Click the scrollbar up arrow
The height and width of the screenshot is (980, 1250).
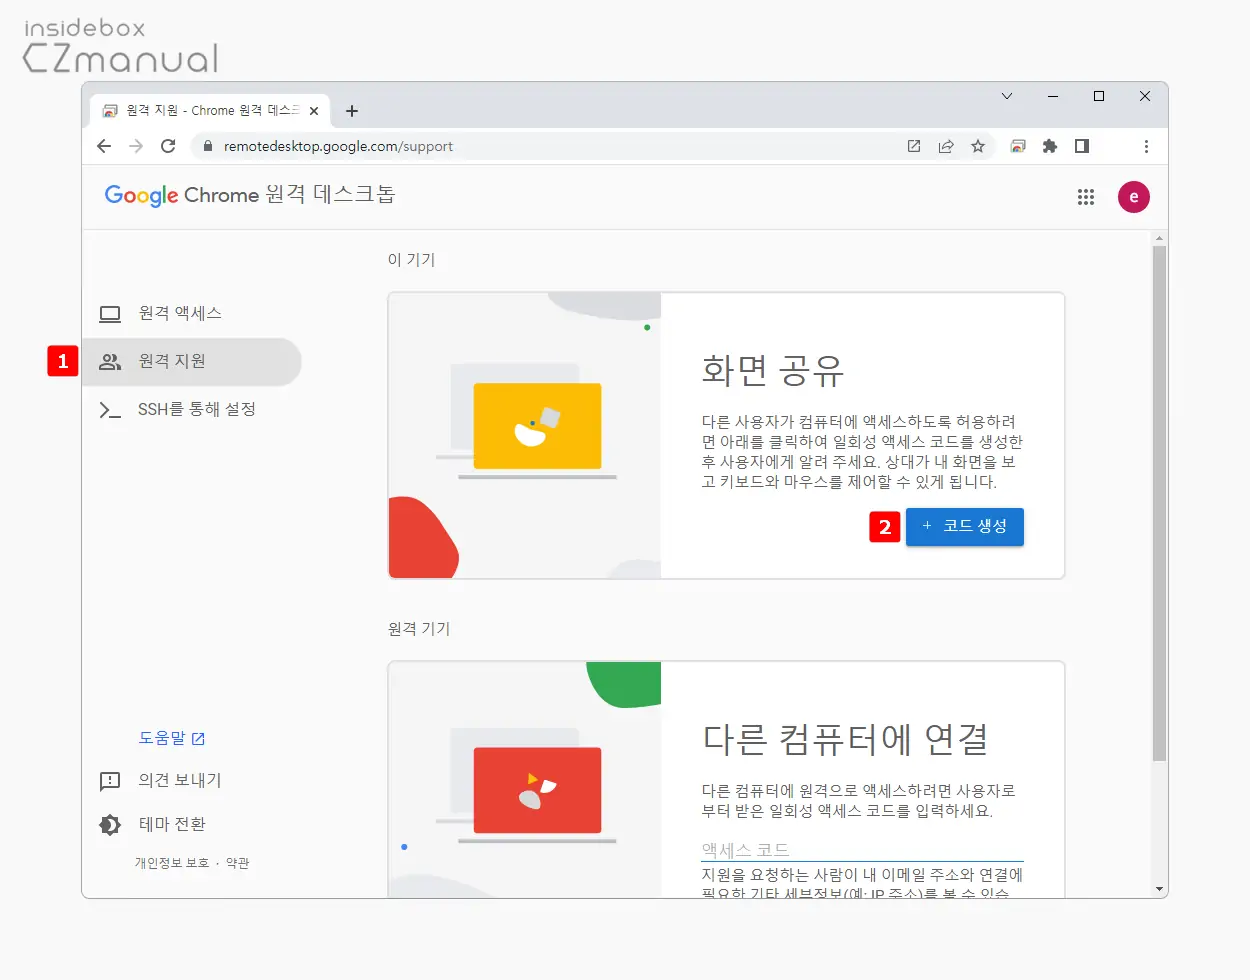pos(1160,238)
